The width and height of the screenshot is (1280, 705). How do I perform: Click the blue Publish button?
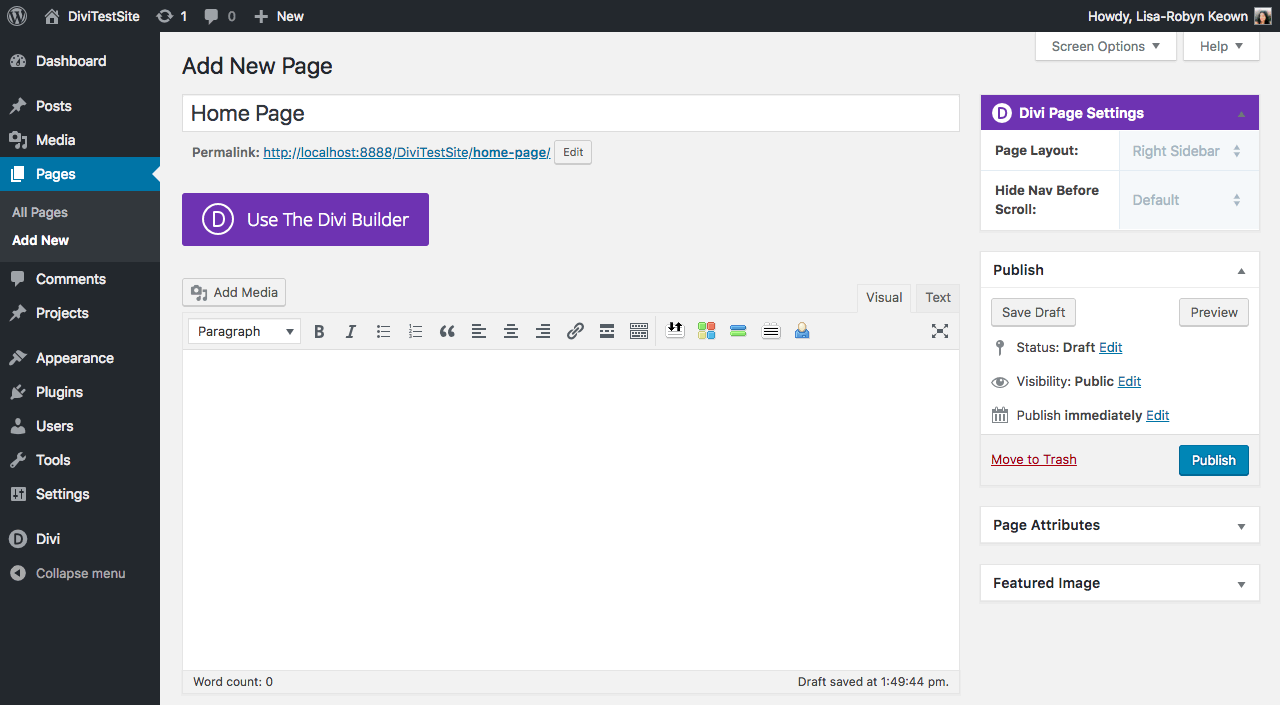[1214, 460]
